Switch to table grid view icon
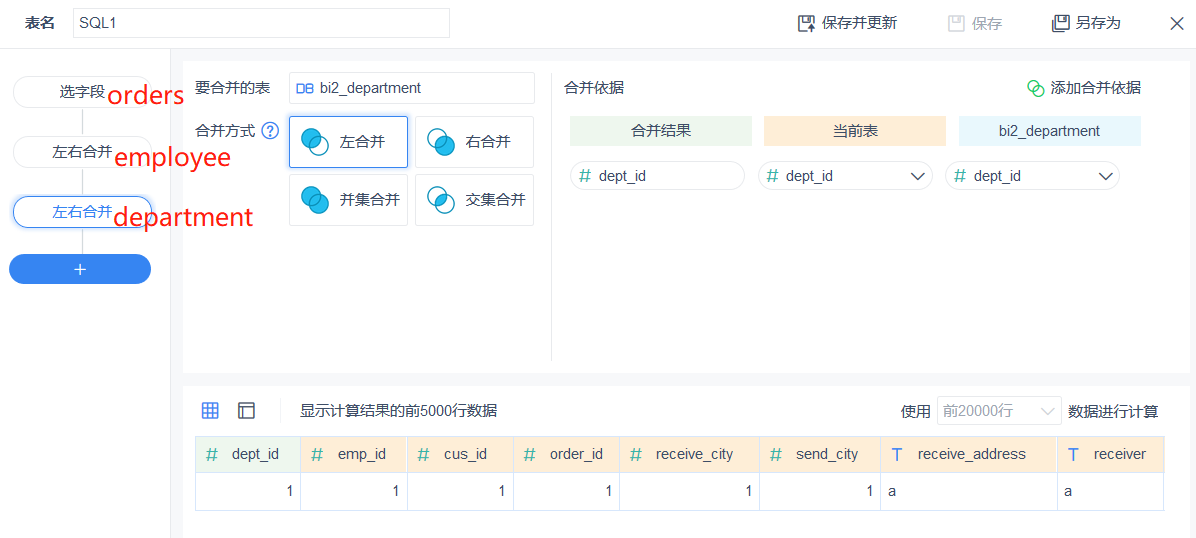 pos(210,410)
